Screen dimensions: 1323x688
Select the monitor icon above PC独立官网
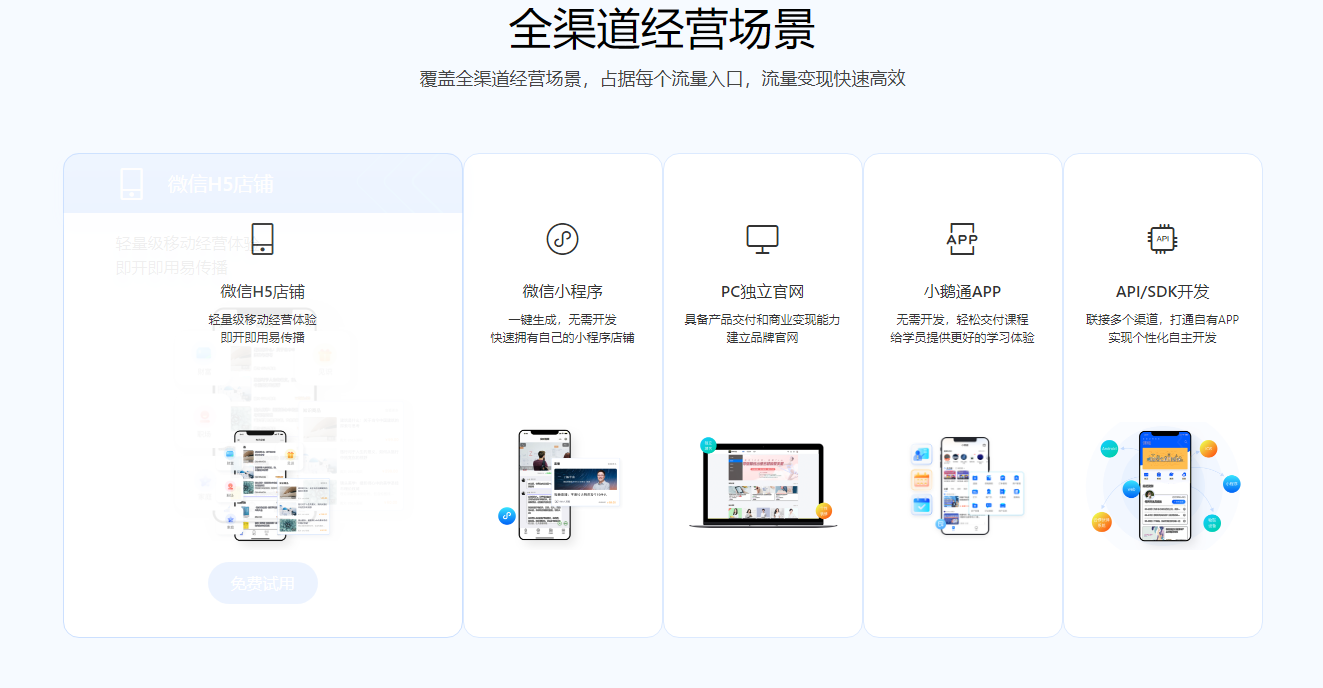pyautogui.click(x=762, y=239)
